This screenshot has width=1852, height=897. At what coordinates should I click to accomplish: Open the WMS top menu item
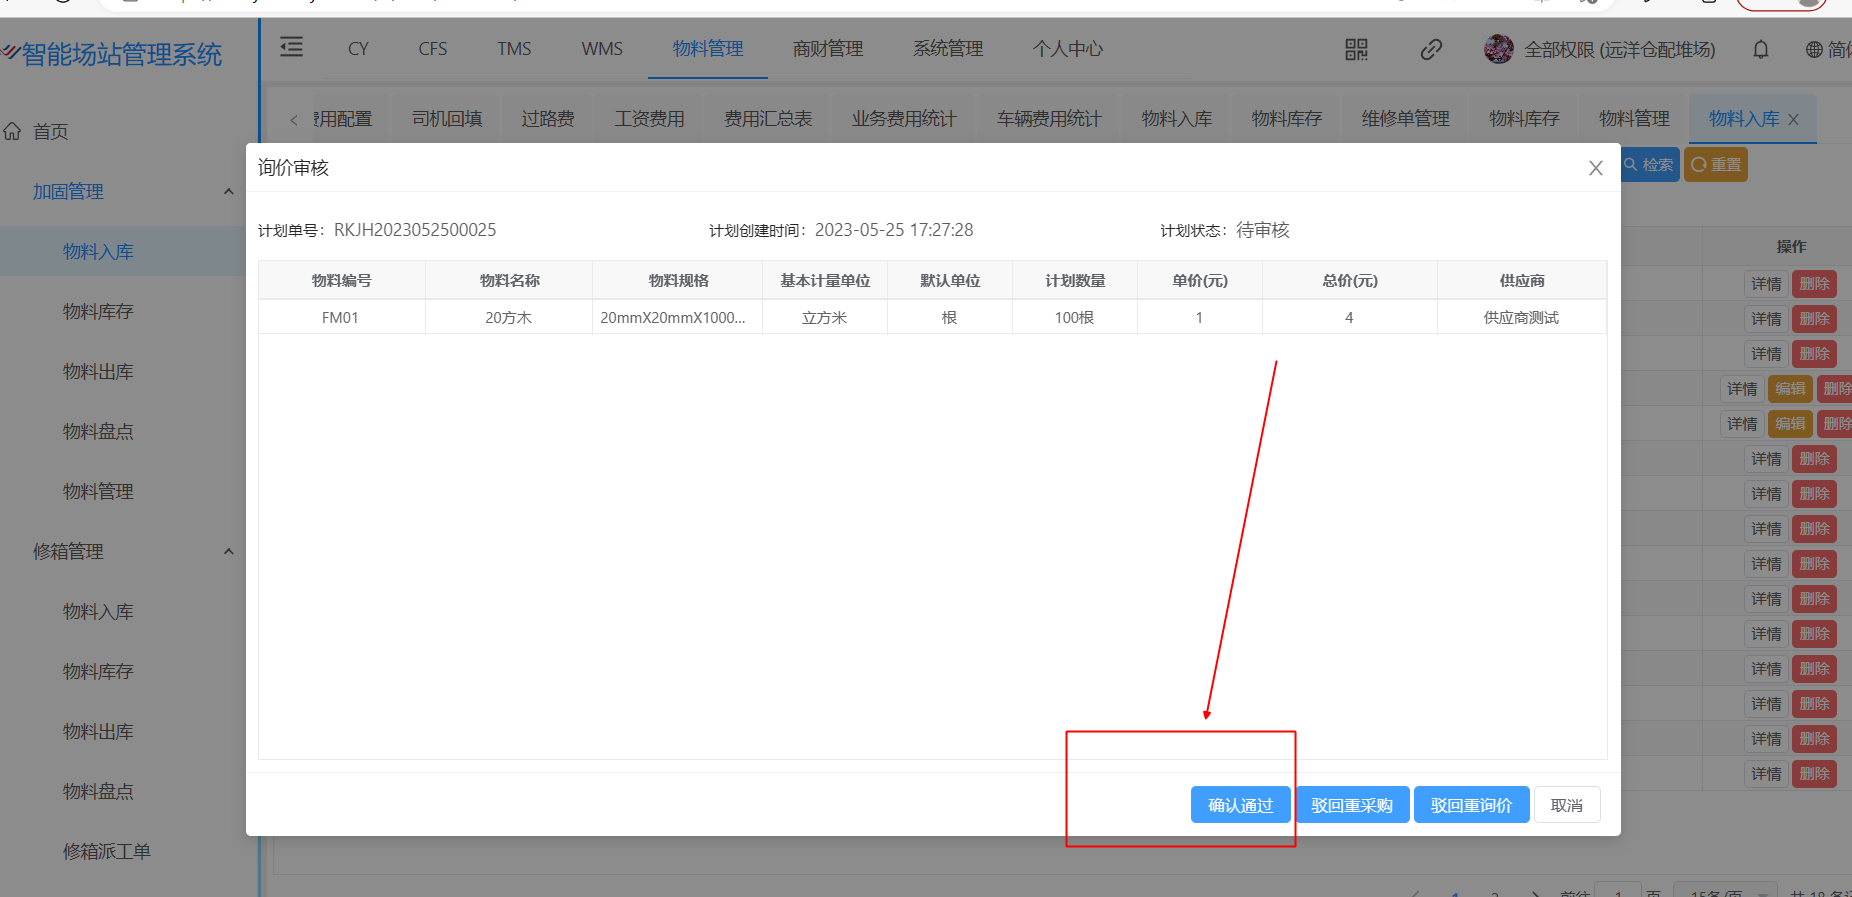(602, 49)
